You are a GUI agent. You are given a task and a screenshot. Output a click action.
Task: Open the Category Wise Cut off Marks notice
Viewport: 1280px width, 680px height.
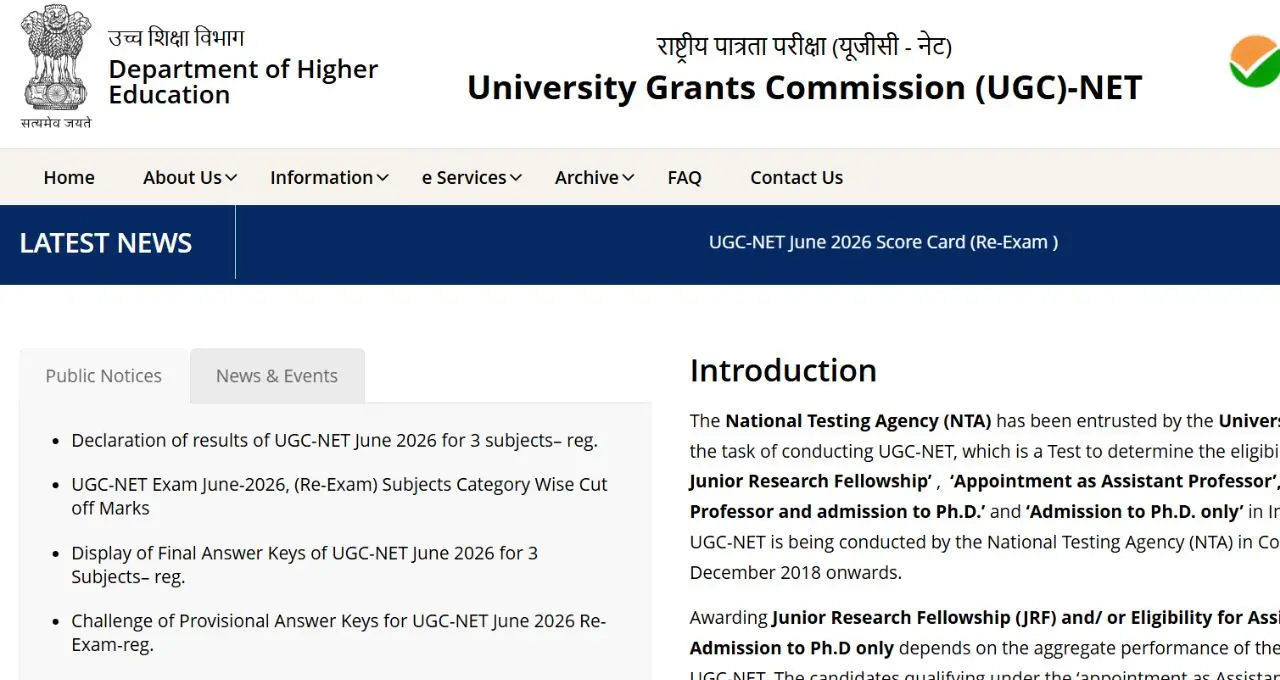(339, 496)
